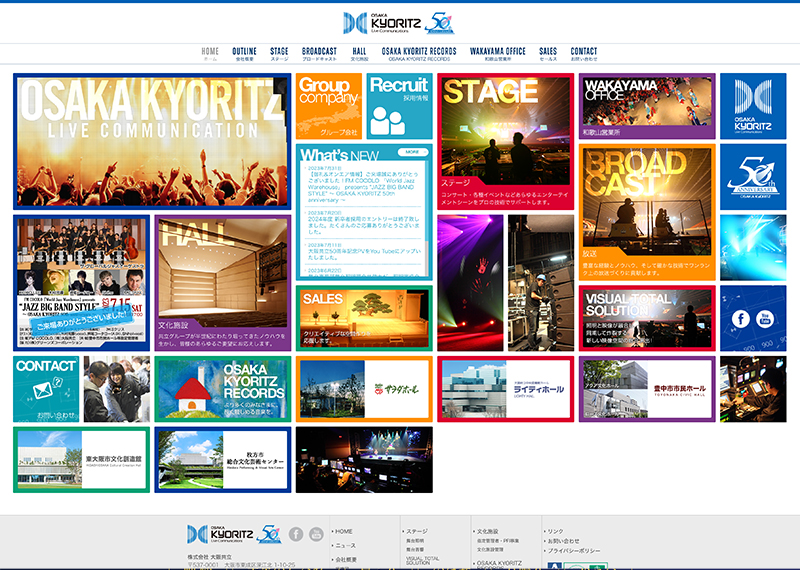Click the Osaka Kyoritz logo in header
The image size is (800, 570).
[x=383, y=23]
